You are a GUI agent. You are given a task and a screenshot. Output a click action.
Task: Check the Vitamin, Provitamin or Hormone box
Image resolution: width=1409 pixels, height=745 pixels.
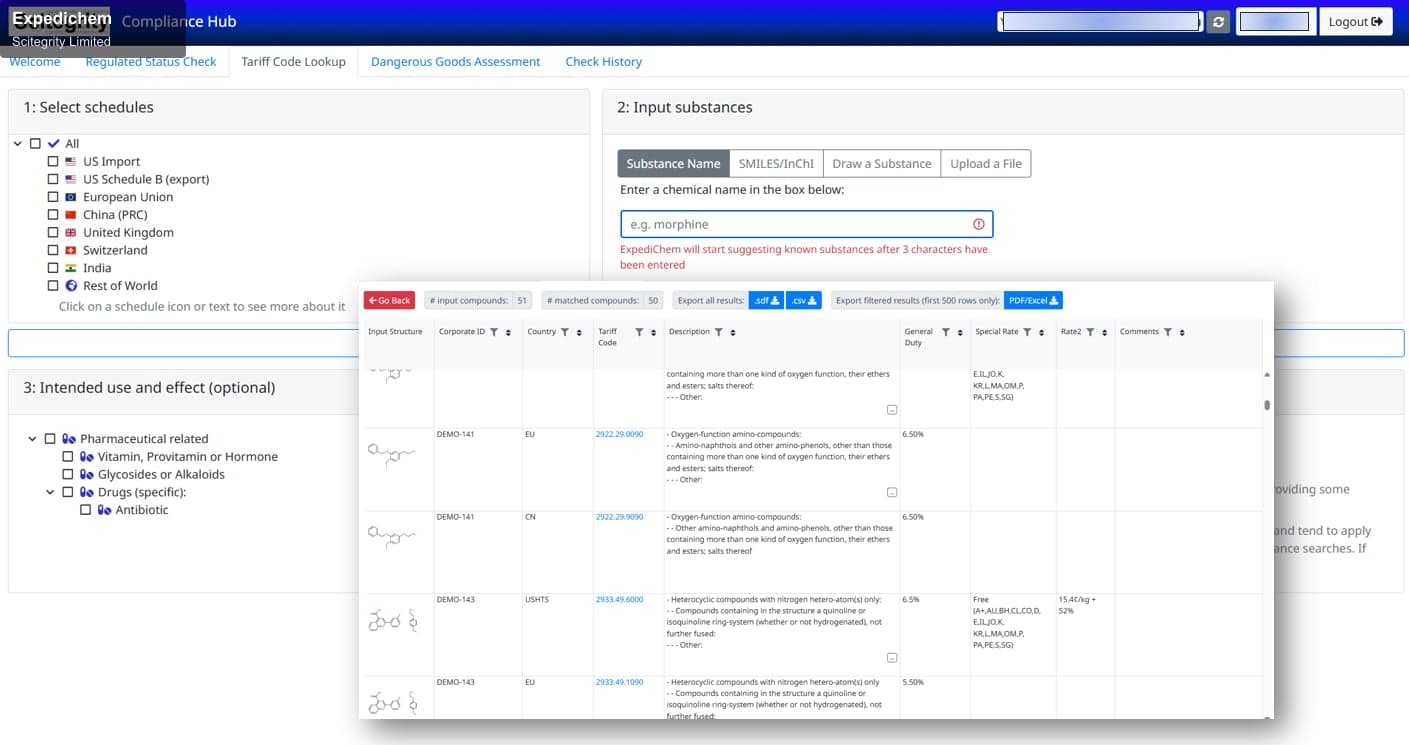coord(68,457)
